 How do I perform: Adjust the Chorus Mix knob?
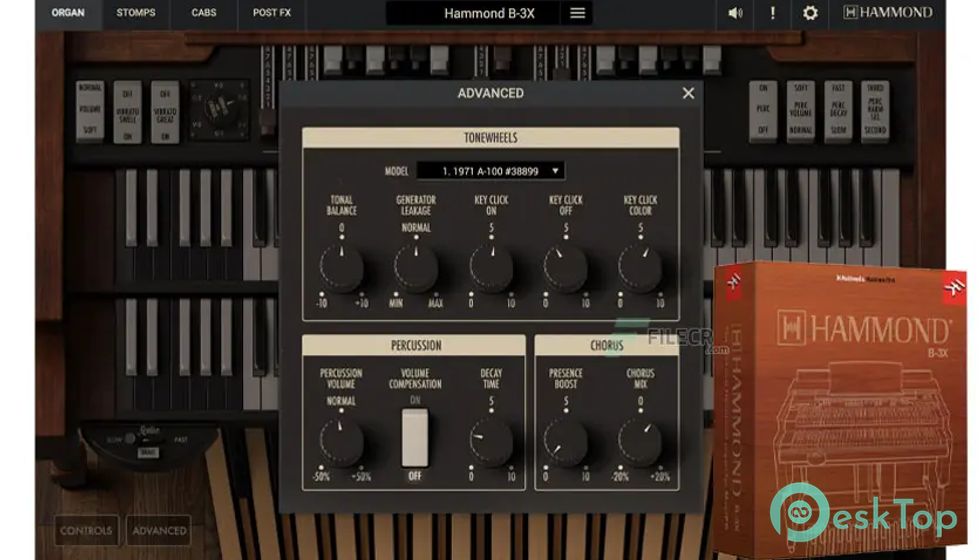640,442
